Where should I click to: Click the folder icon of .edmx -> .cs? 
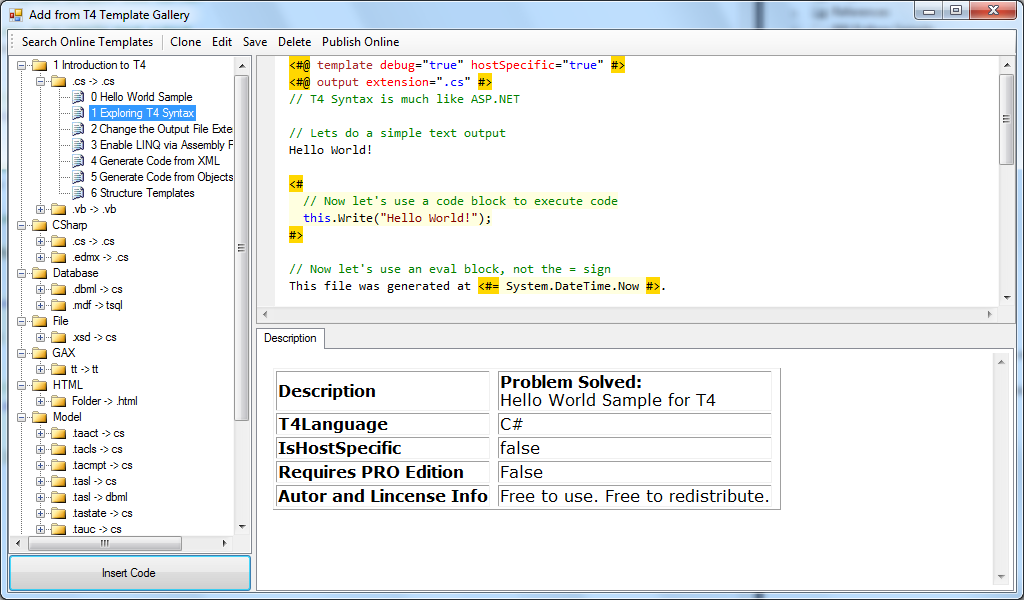(59, 257)
